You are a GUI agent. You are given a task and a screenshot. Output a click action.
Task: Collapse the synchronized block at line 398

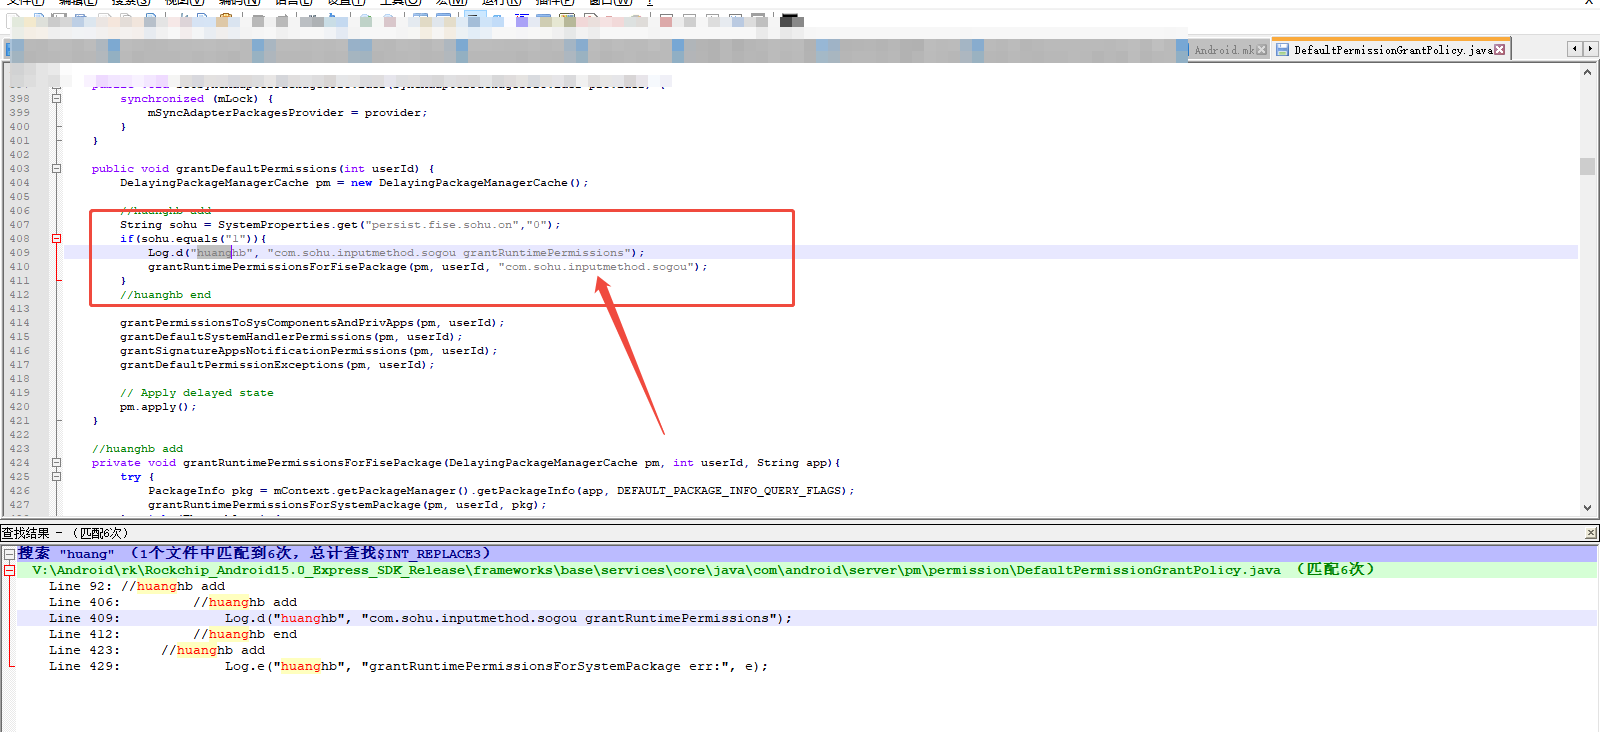pyautogui.click(x=57, y=99)
